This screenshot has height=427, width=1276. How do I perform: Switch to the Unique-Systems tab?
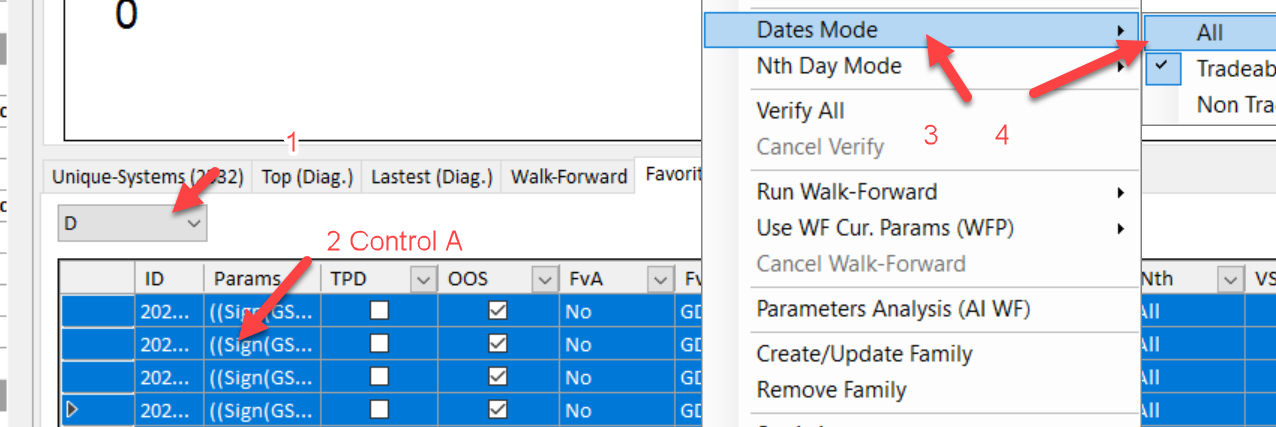tap(147, 177)
